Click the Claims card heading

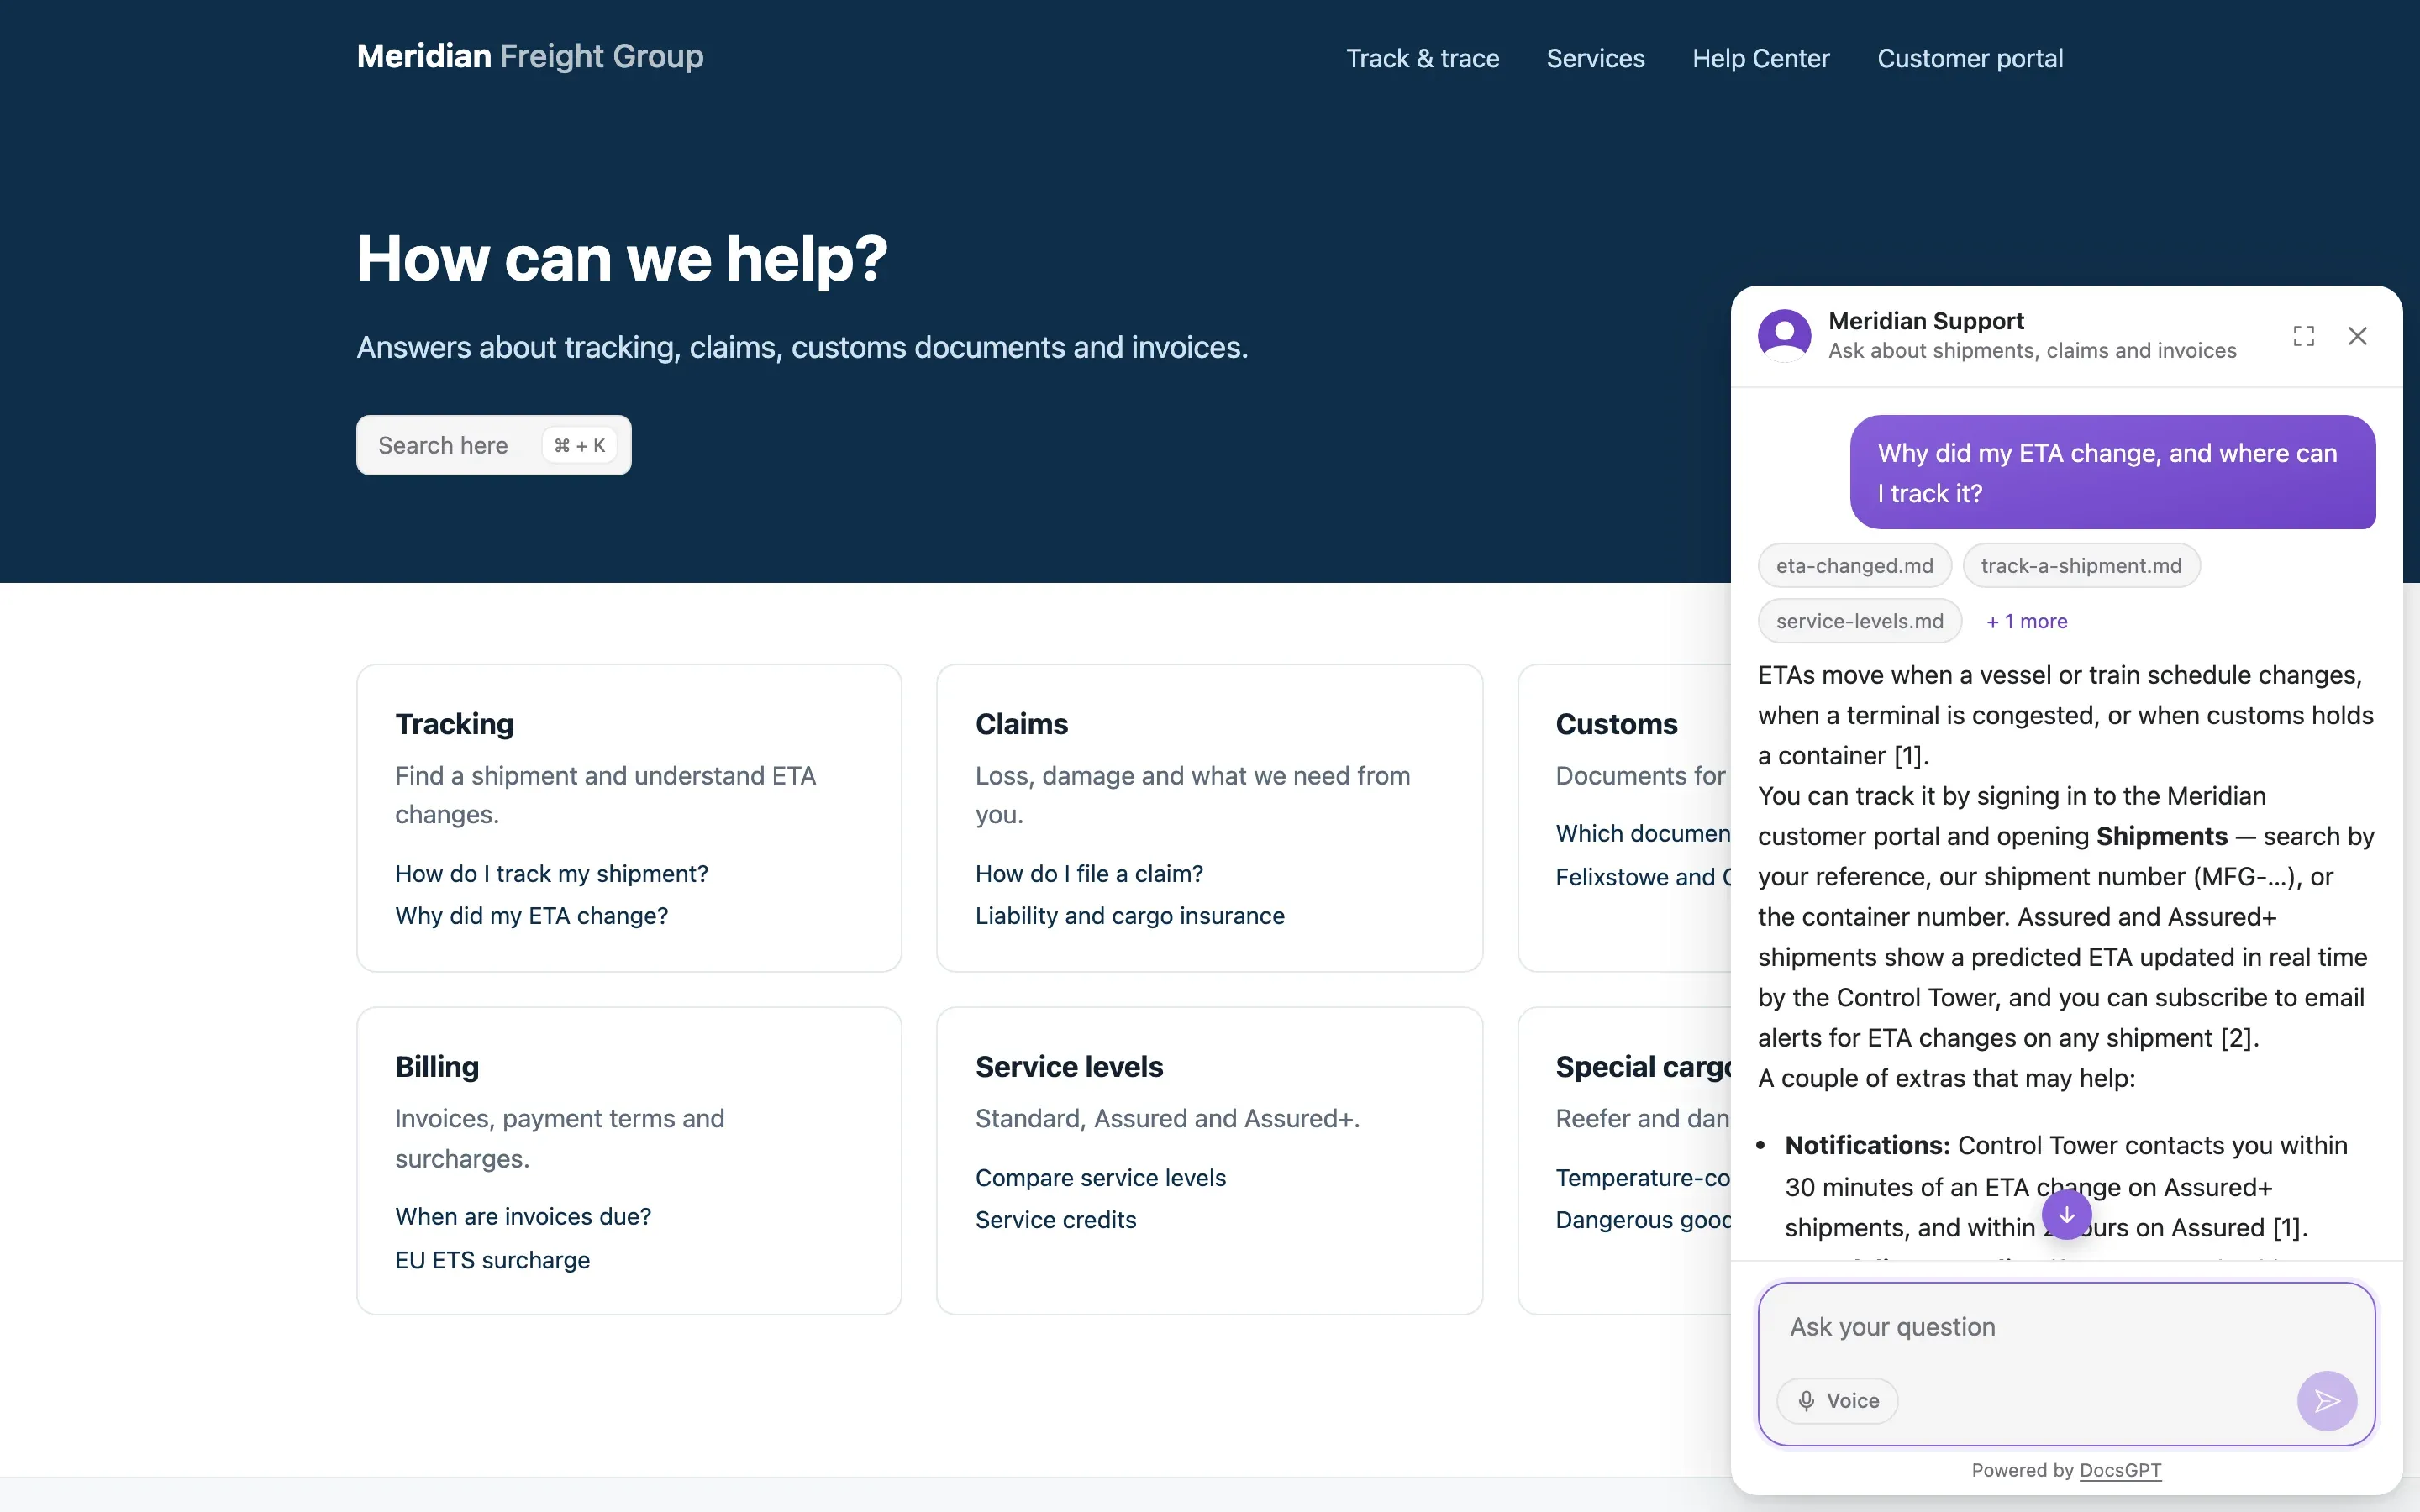(1021, 724)
